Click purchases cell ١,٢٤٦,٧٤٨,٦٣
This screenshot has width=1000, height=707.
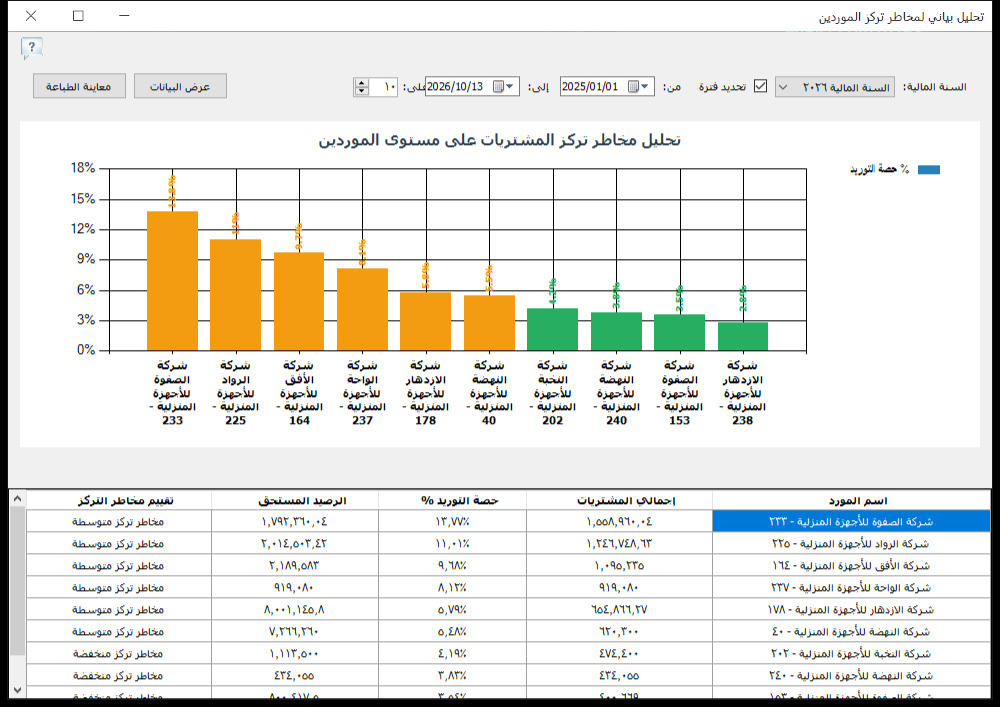coord(619,544)
